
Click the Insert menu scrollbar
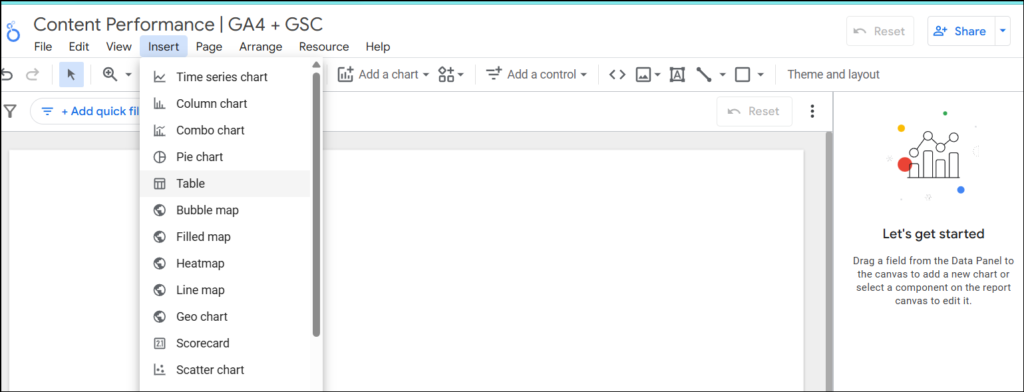click(316, 204)
